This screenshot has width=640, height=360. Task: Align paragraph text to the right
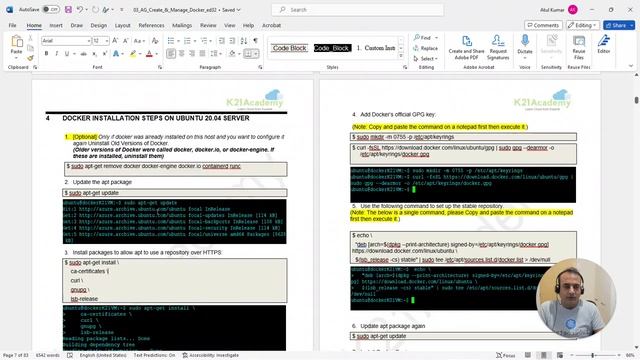(x=192, y=53)
